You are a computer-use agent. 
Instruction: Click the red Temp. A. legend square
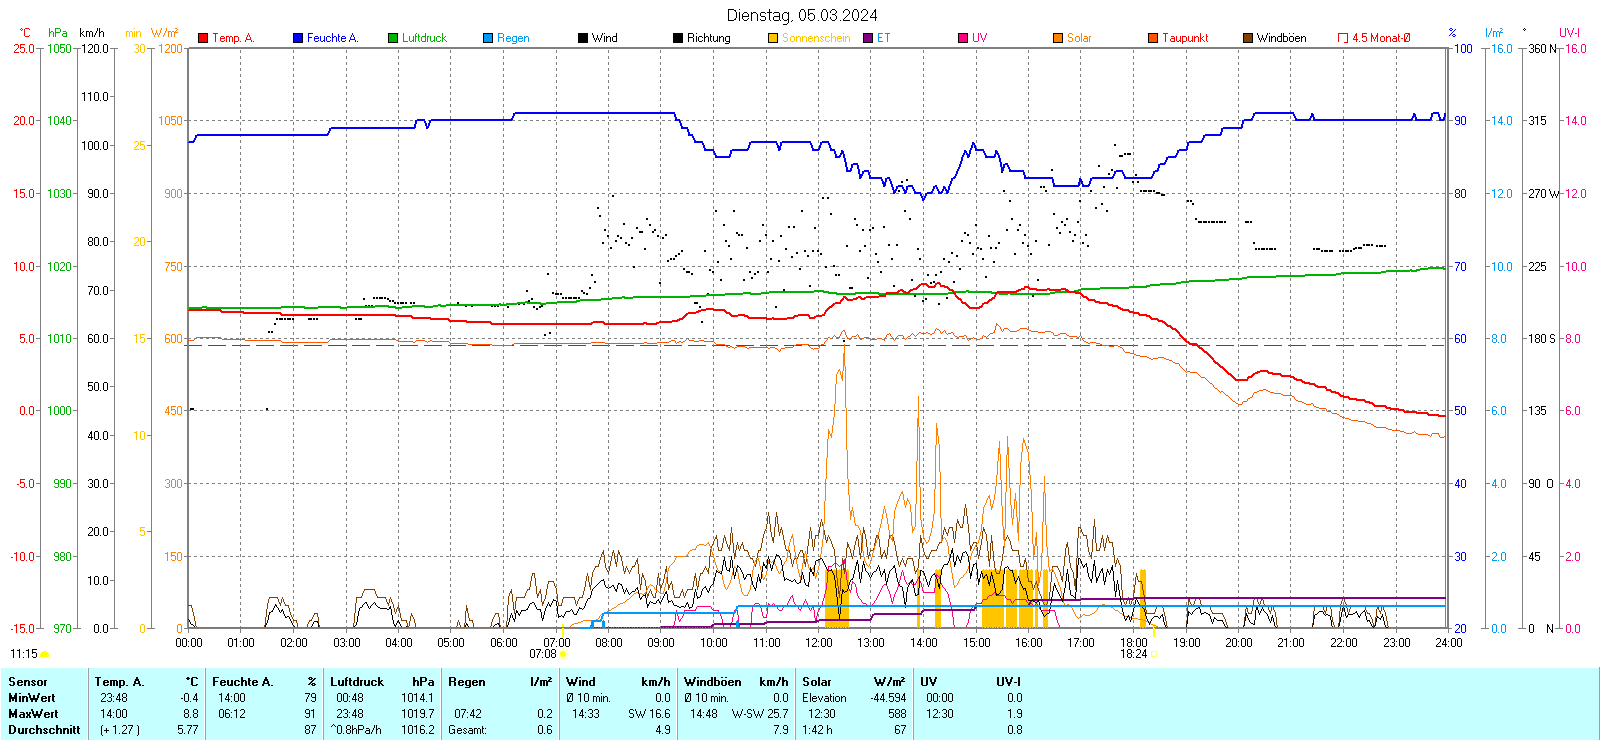click(203, 38)
